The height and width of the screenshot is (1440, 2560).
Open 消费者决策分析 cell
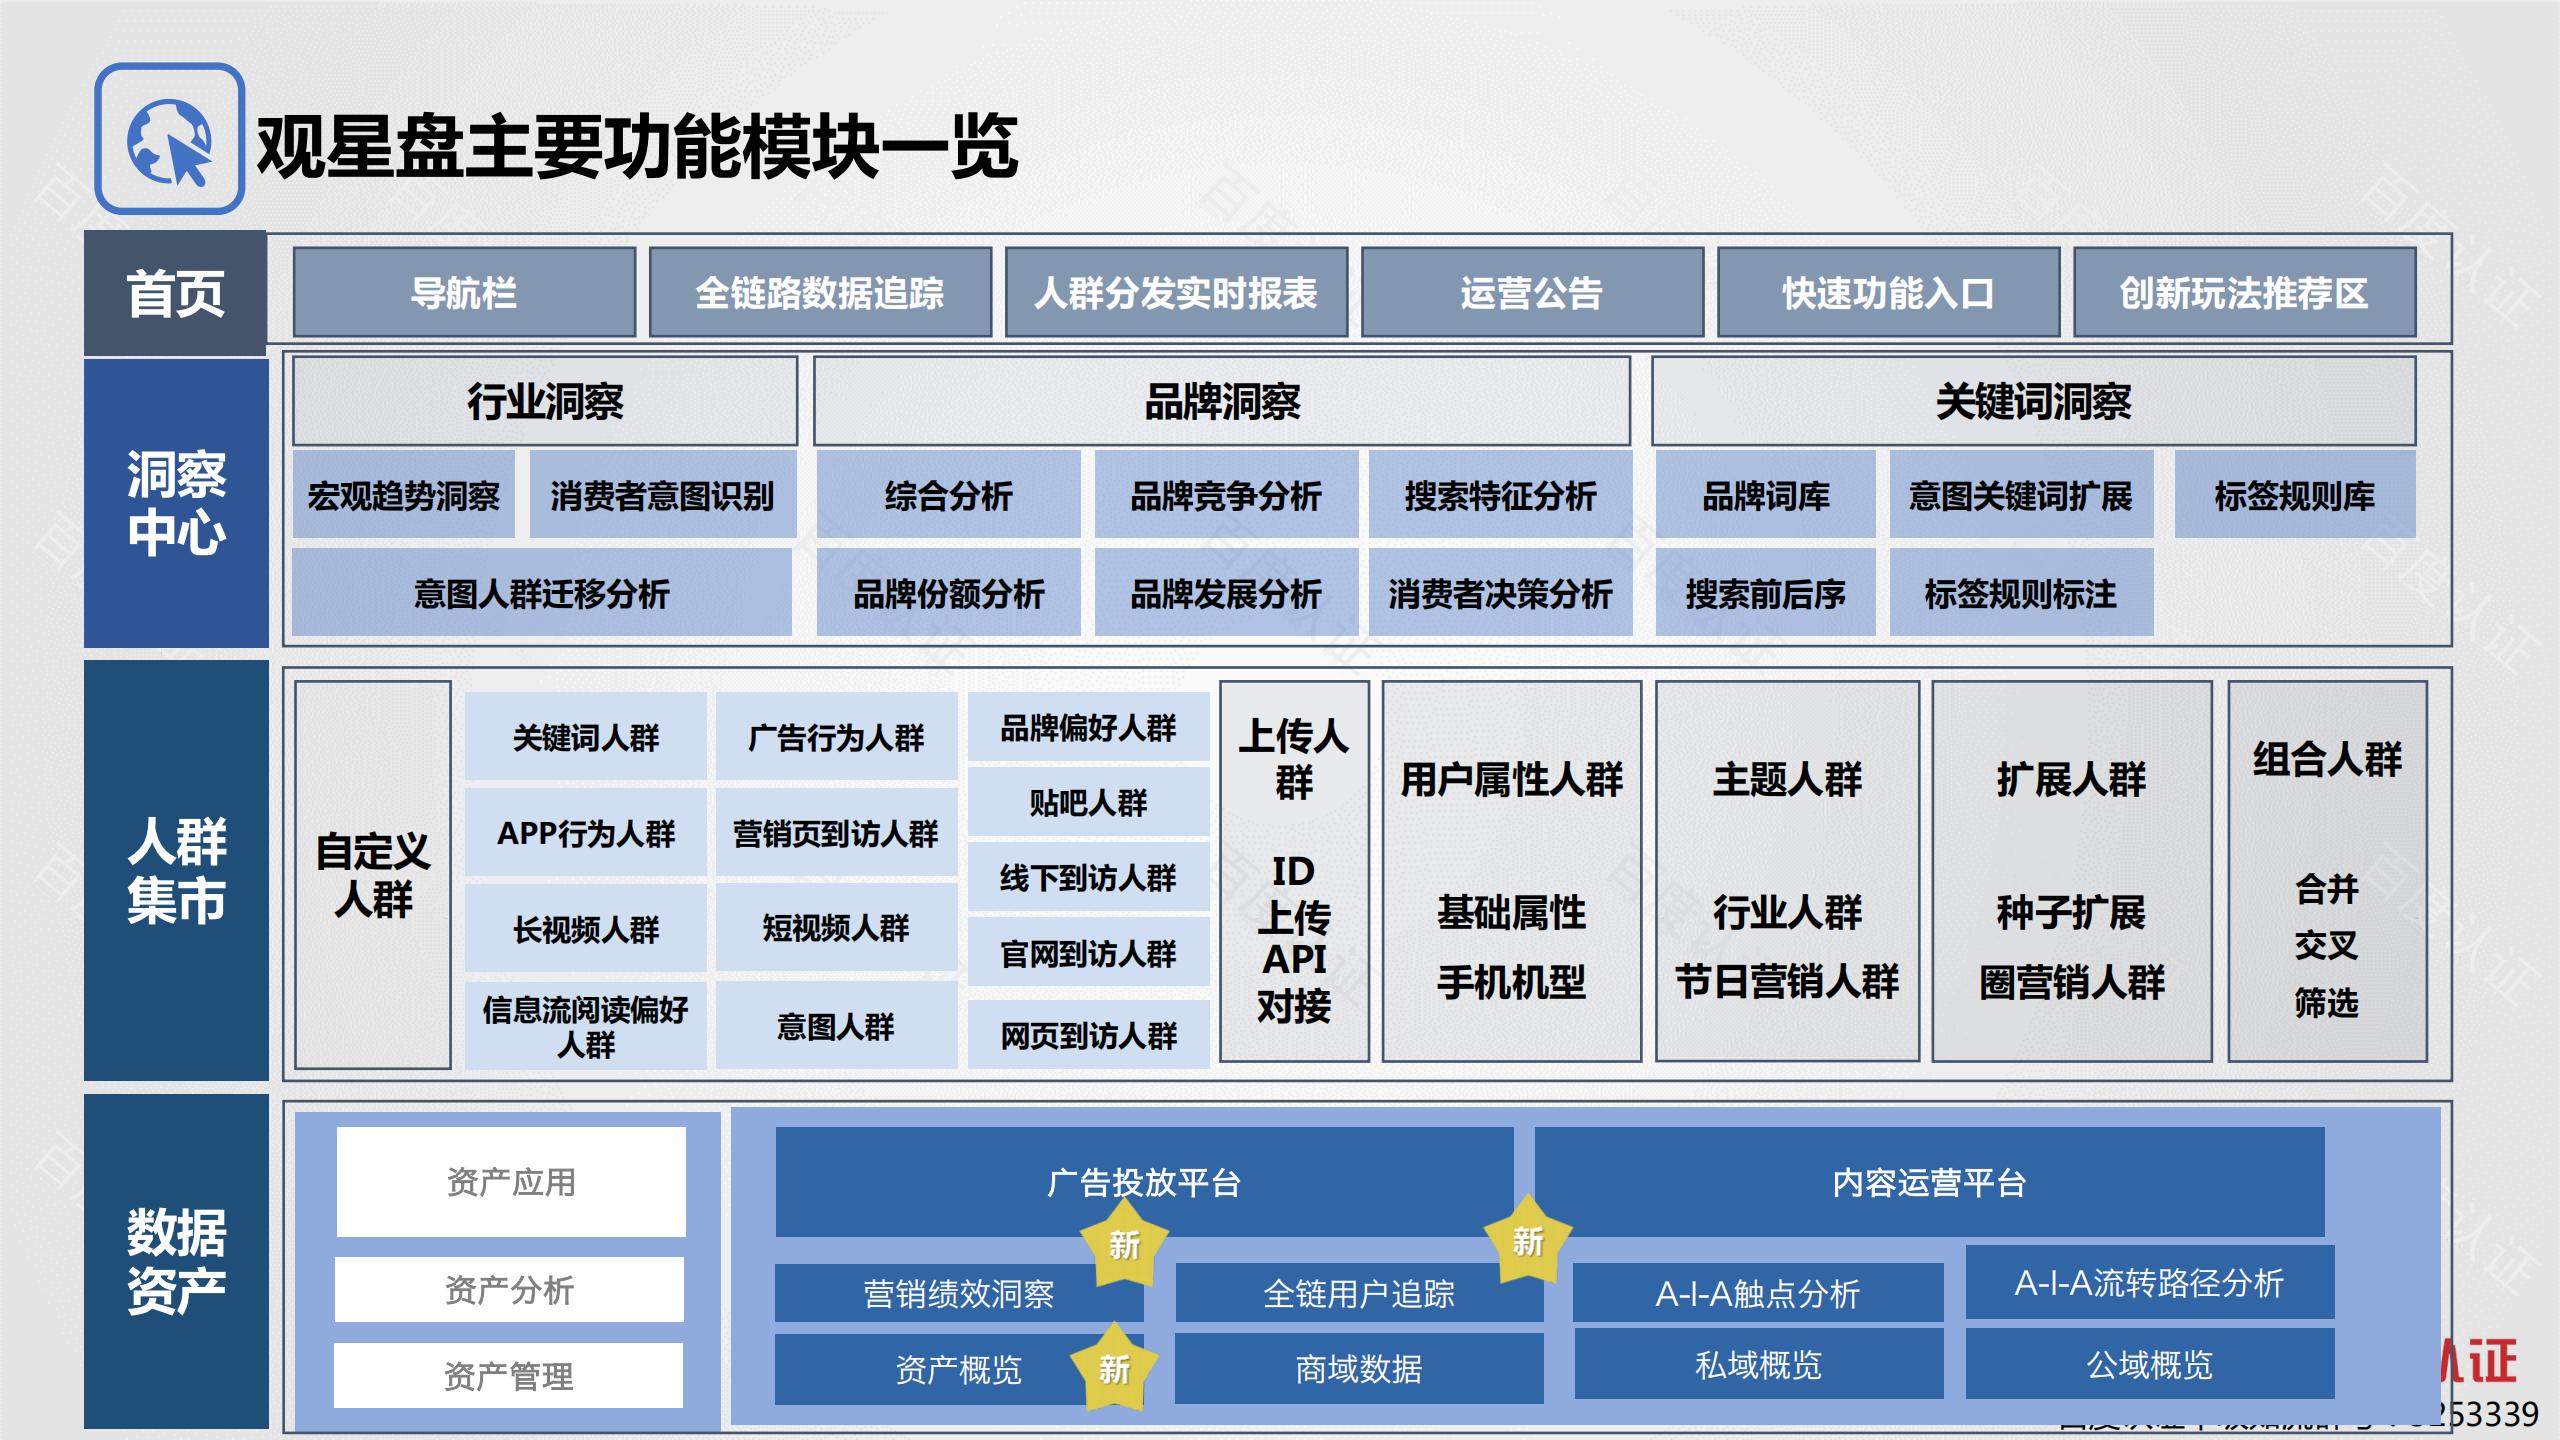point(1500,593)
